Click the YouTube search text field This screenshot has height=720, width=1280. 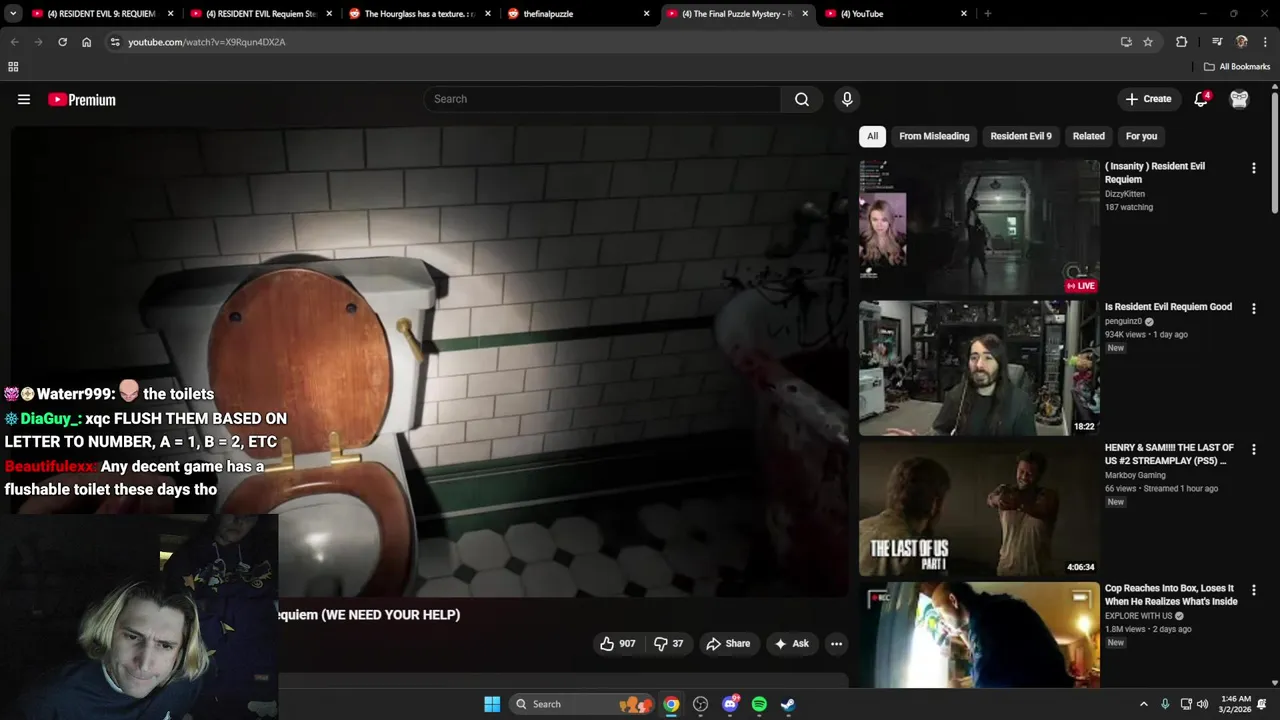coord(603,99)
